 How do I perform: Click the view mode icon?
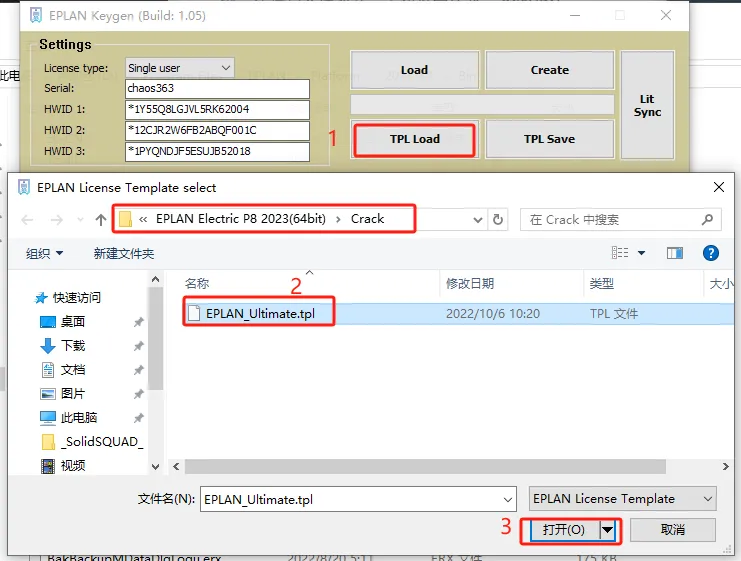(x=620, y=253)
